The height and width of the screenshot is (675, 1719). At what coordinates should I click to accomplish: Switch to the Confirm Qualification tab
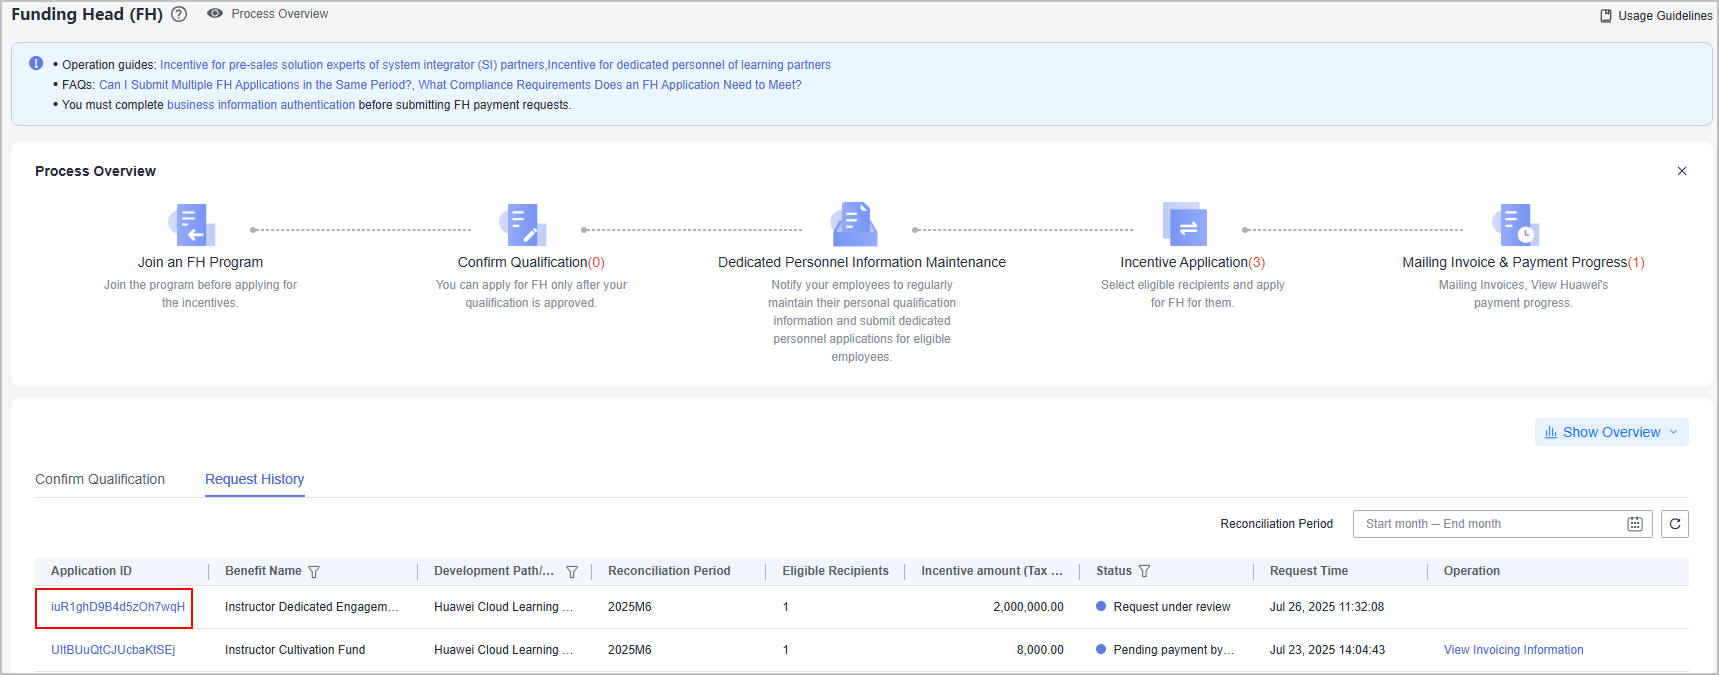pyautogui.click(x=100, y=479)
